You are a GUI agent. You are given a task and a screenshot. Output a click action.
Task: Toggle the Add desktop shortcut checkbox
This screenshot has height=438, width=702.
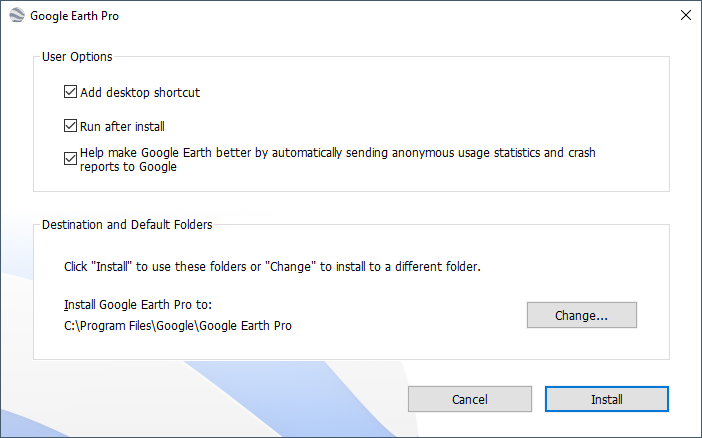click(70, 93)
